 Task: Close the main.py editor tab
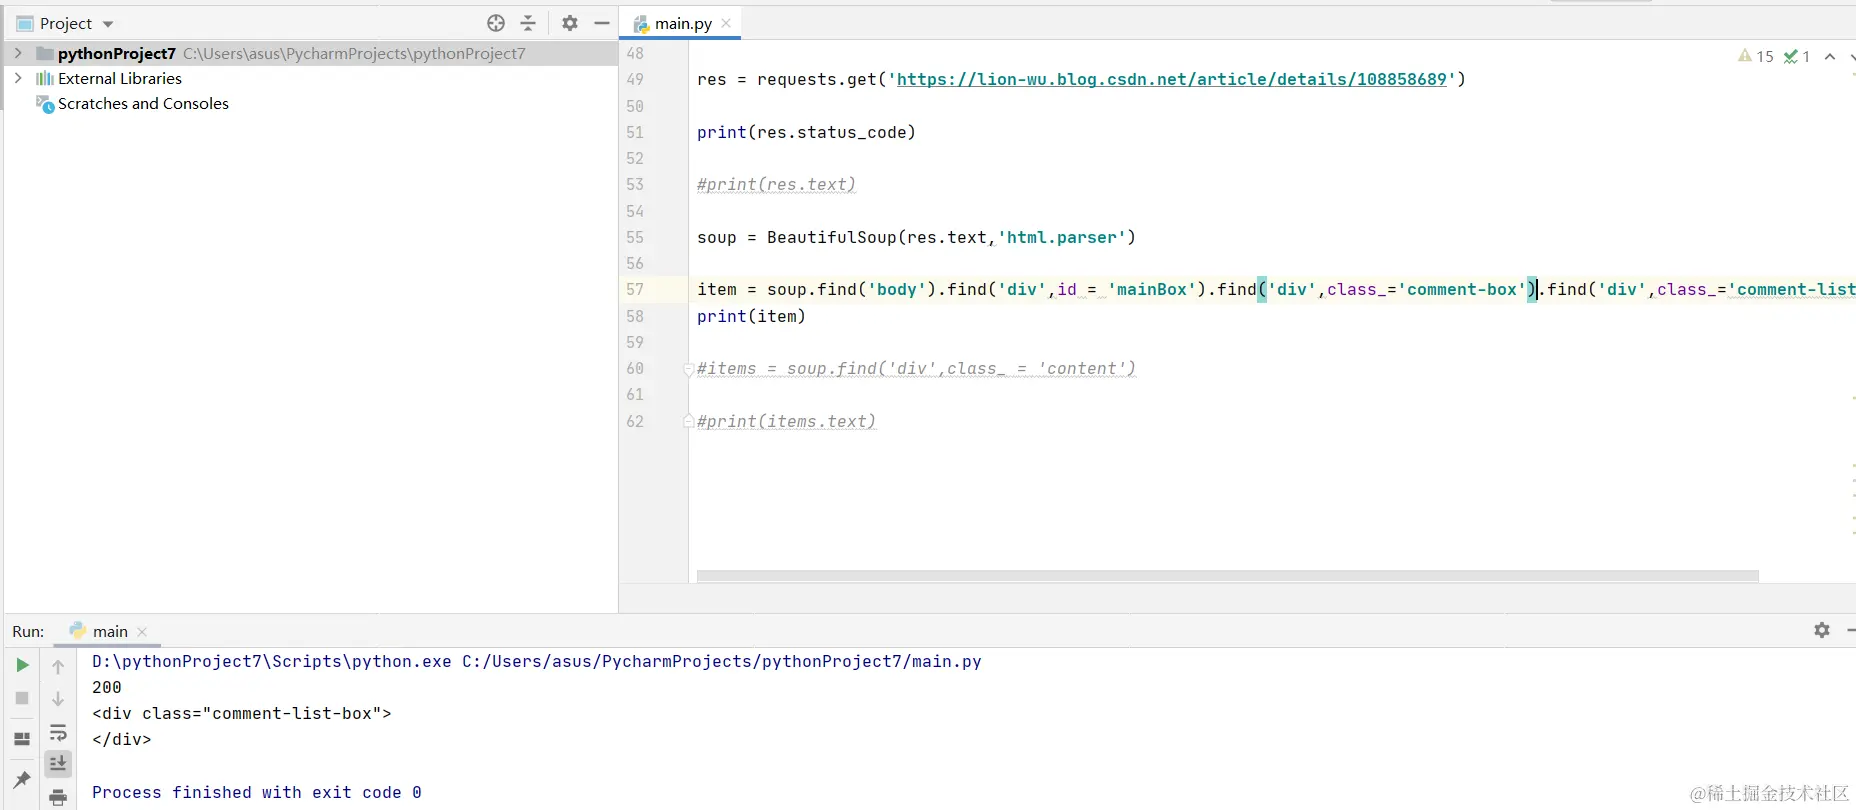[x=726, y=23]
